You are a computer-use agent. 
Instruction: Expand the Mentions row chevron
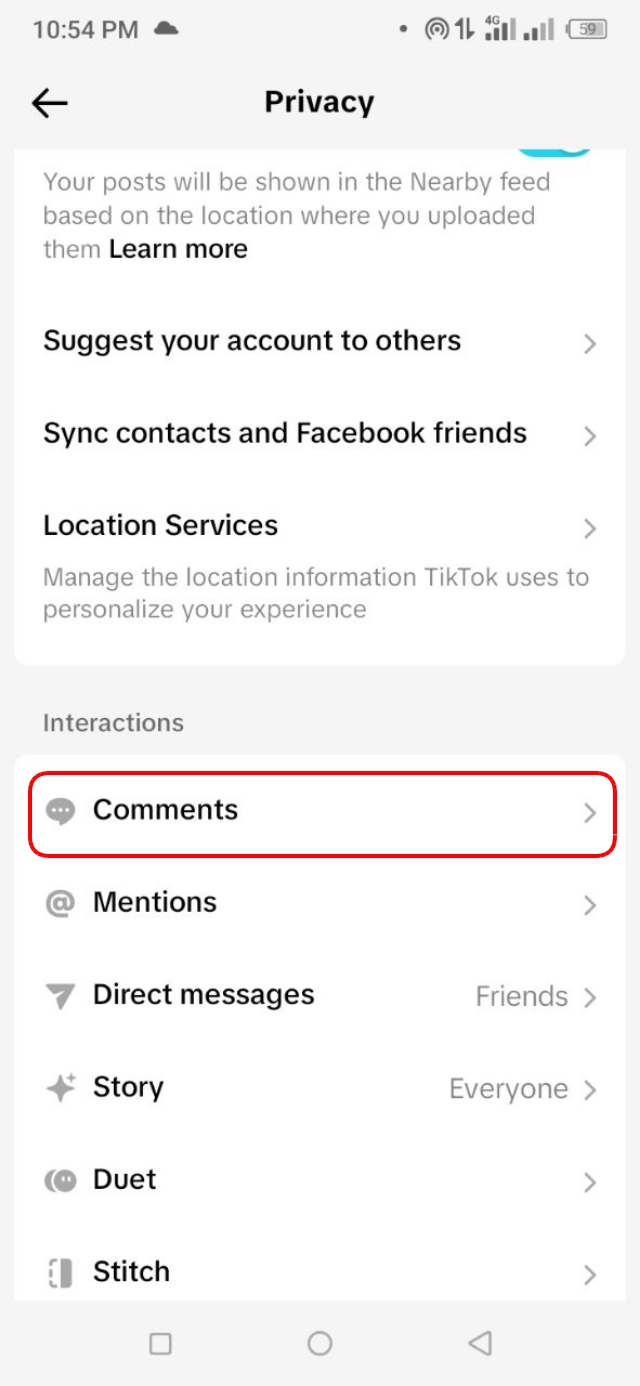pyautogui.click(x=590, y=905)
